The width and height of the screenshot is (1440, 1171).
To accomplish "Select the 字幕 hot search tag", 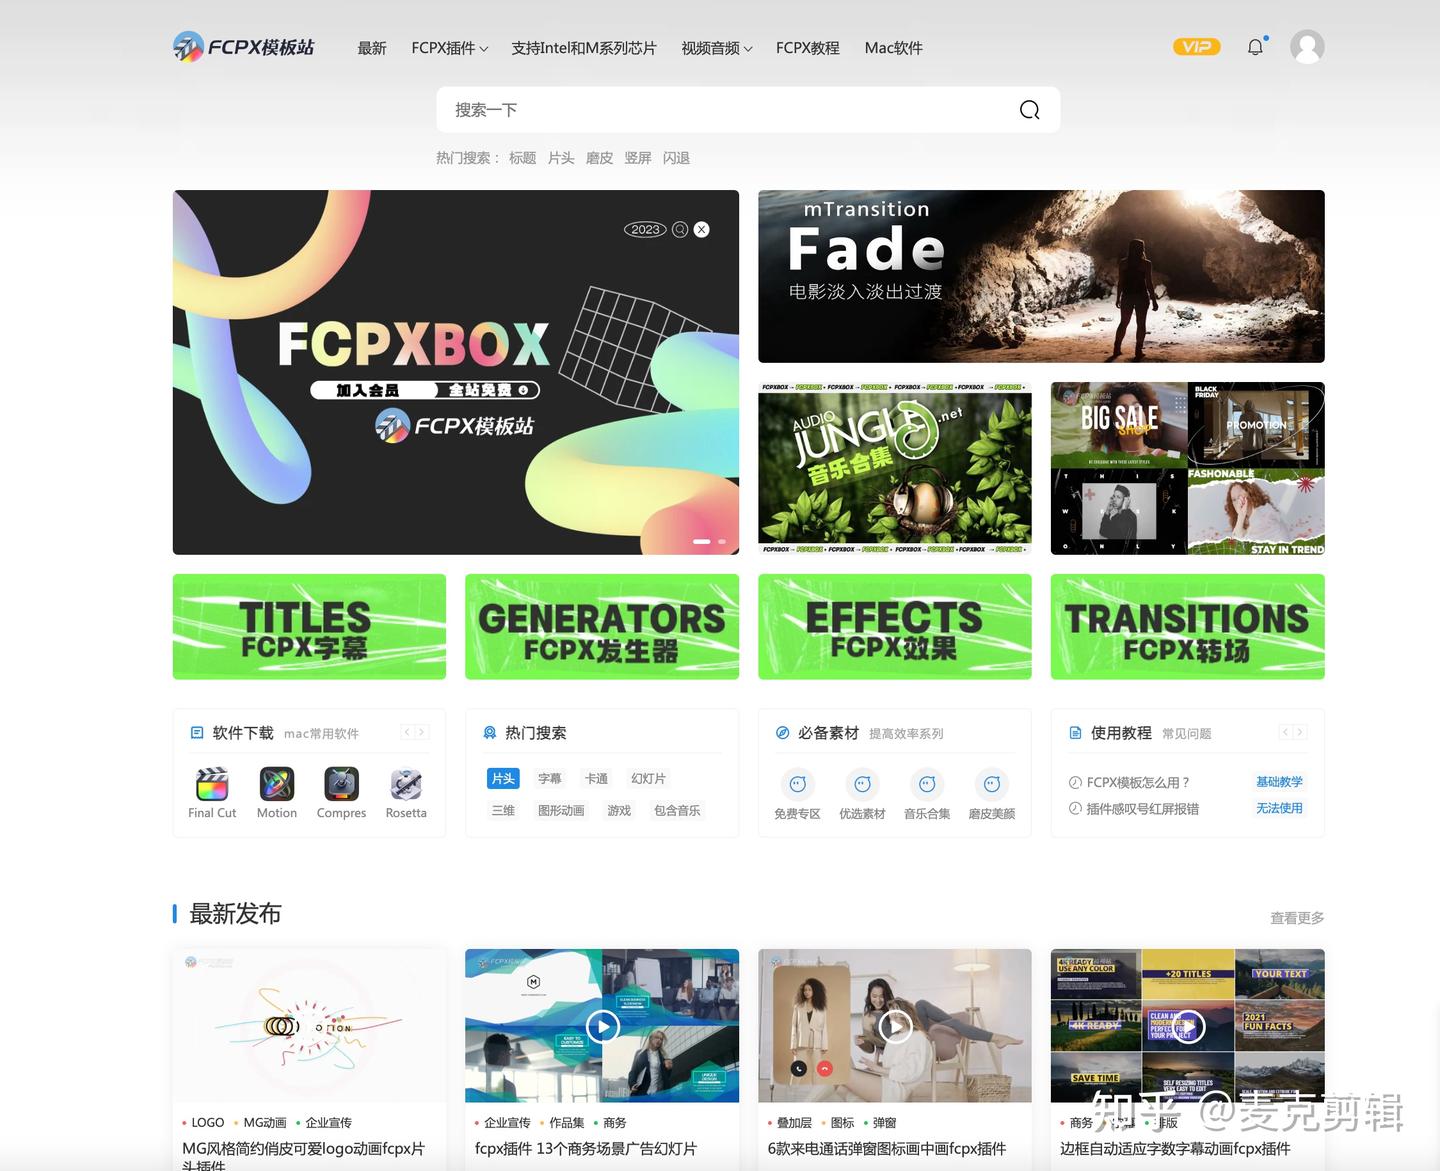I will pos(549,778).
